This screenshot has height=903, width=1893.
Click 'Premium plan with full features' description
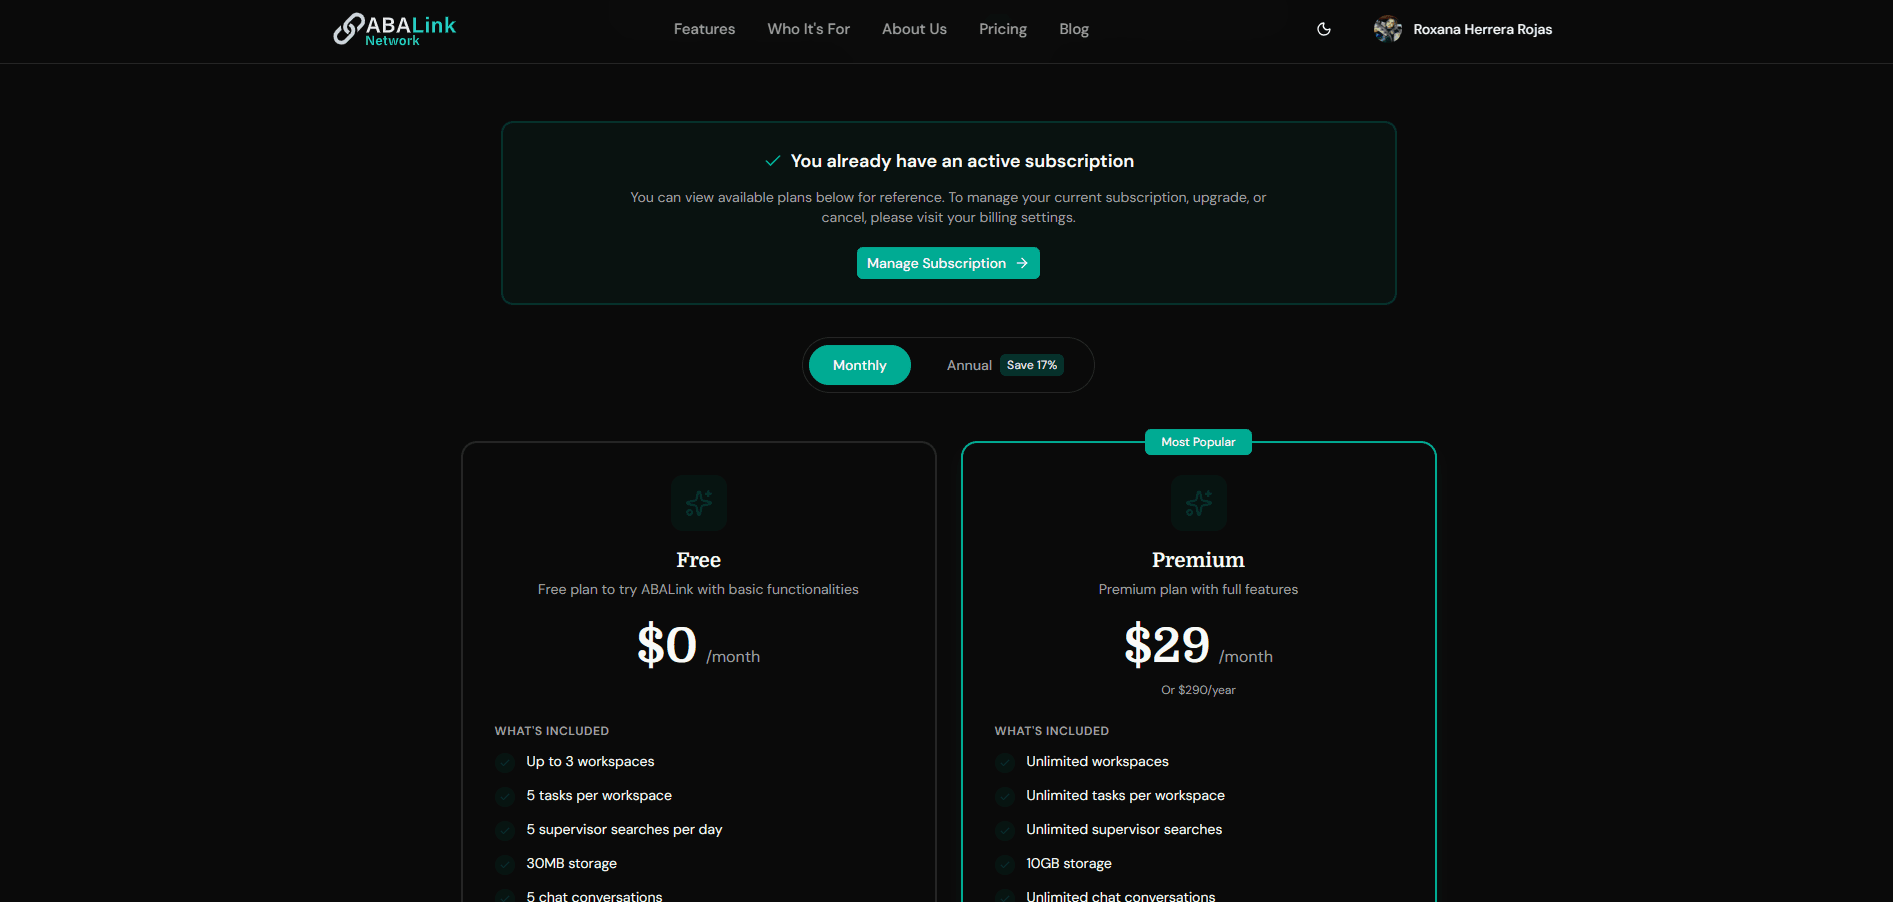point(1198,590)
